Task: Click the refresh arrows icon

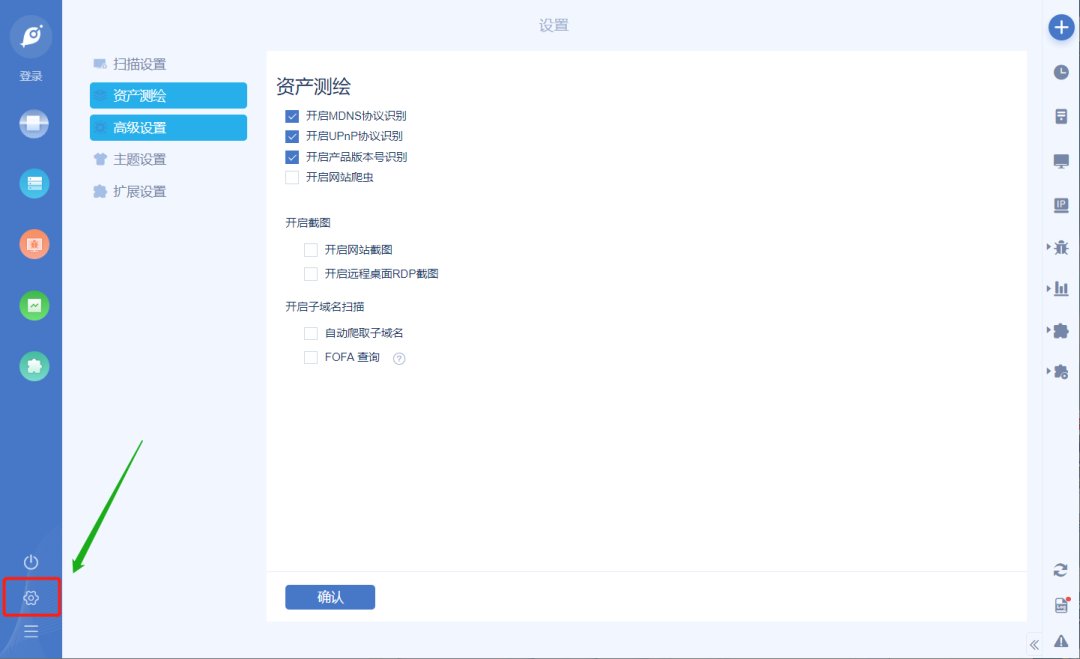Action: 1061,570
